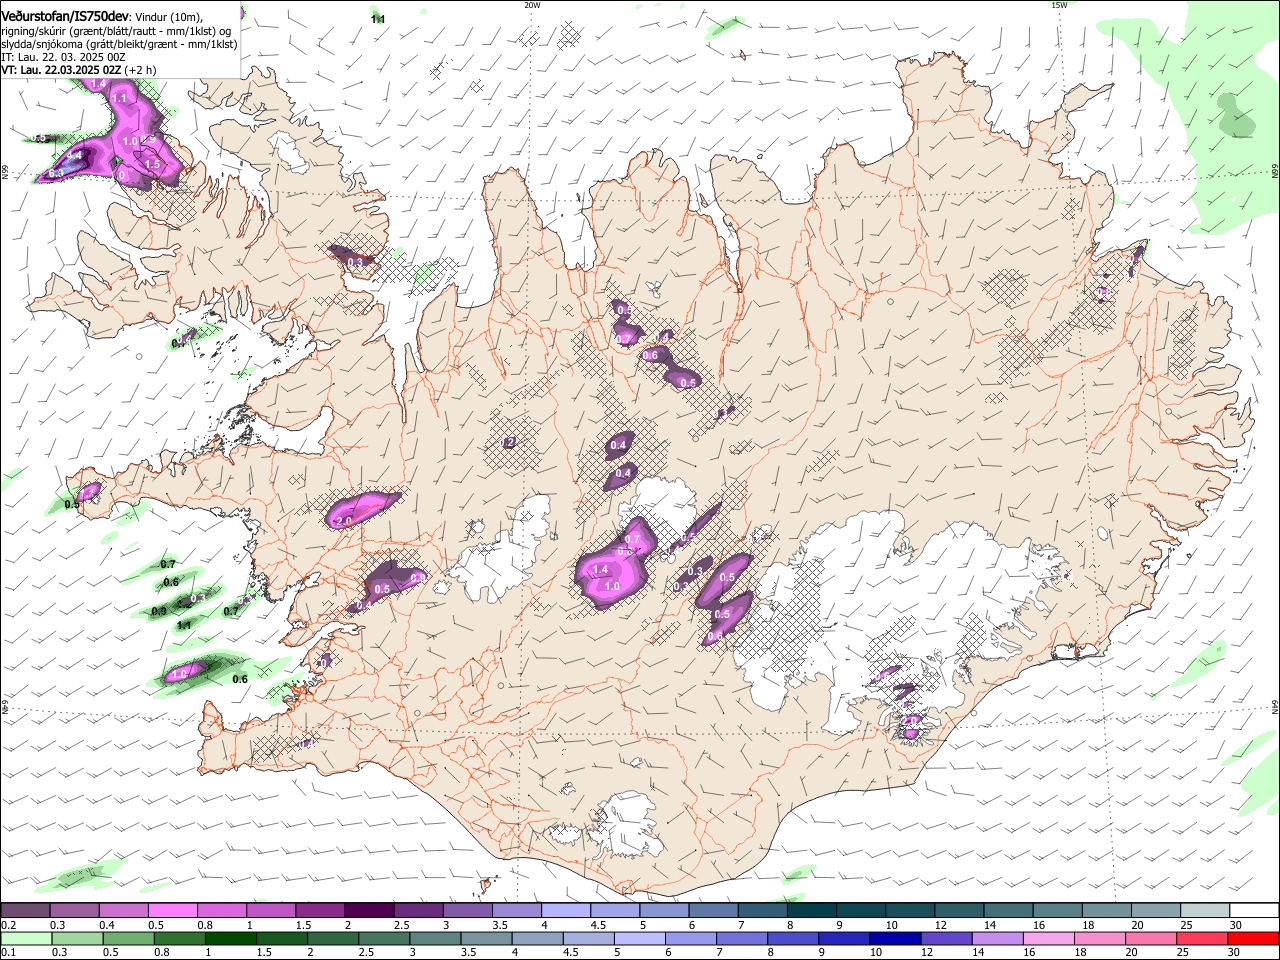Image resolution: width=1280 pixels, height=960 pixels.
Task: Click the 'IT: Lau. 22. 03. 2025 00Z' line
Action: tap(63, 57)
